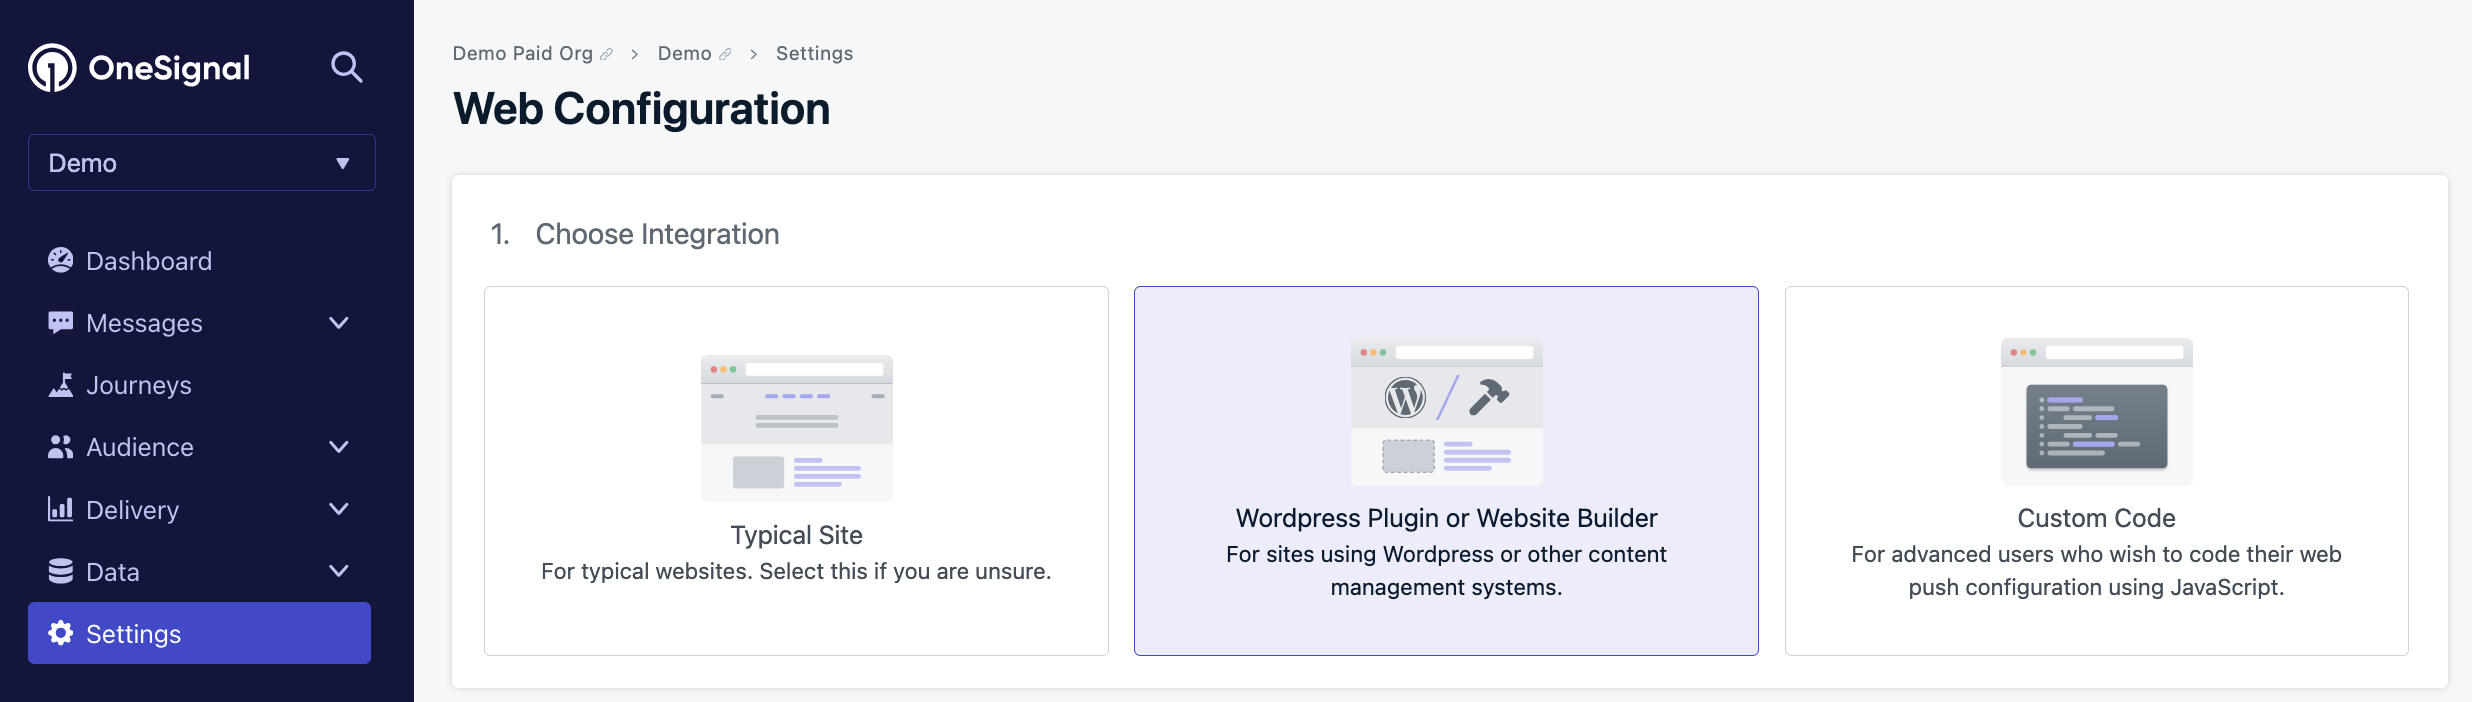Open the Settings breadcrumb link
The height and width of the screenshot is (702, 2472).
coord(814,53)
